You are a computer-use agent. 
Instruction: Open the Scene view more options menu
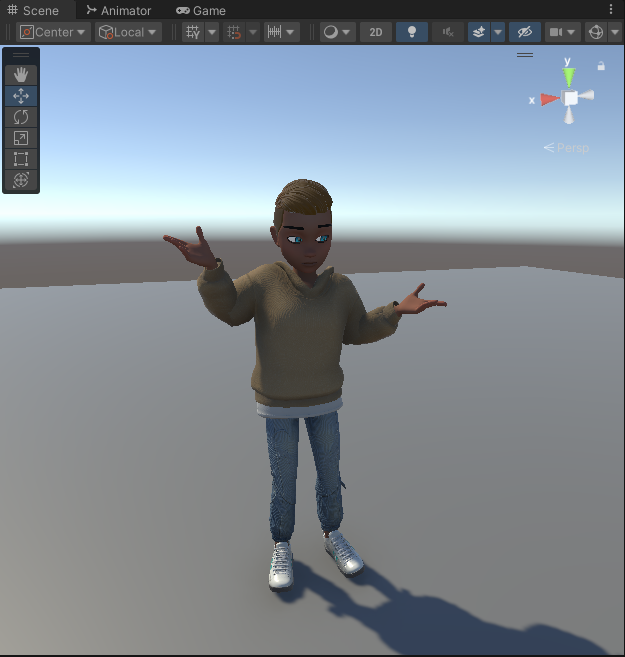[611, 10]
